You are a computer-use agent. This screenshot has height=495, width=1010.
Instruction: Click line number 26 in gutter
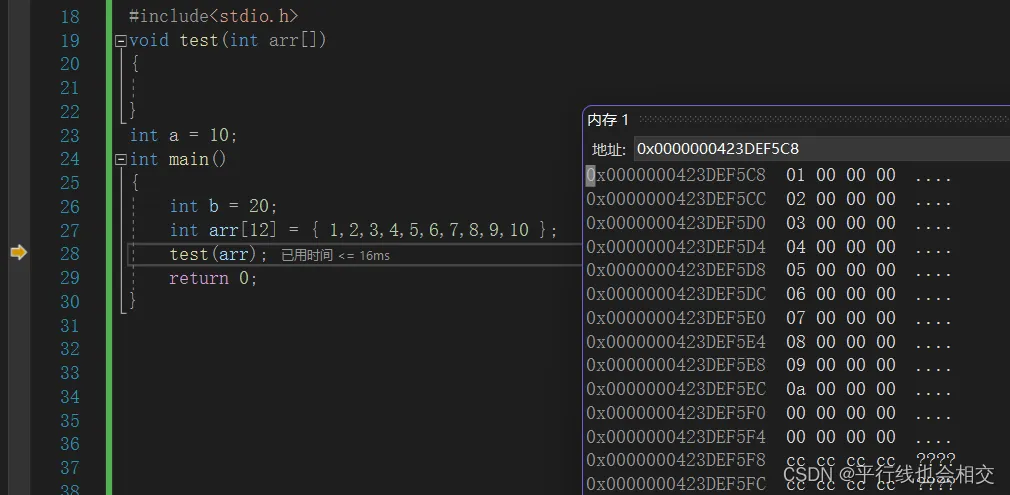pos(70,207)
